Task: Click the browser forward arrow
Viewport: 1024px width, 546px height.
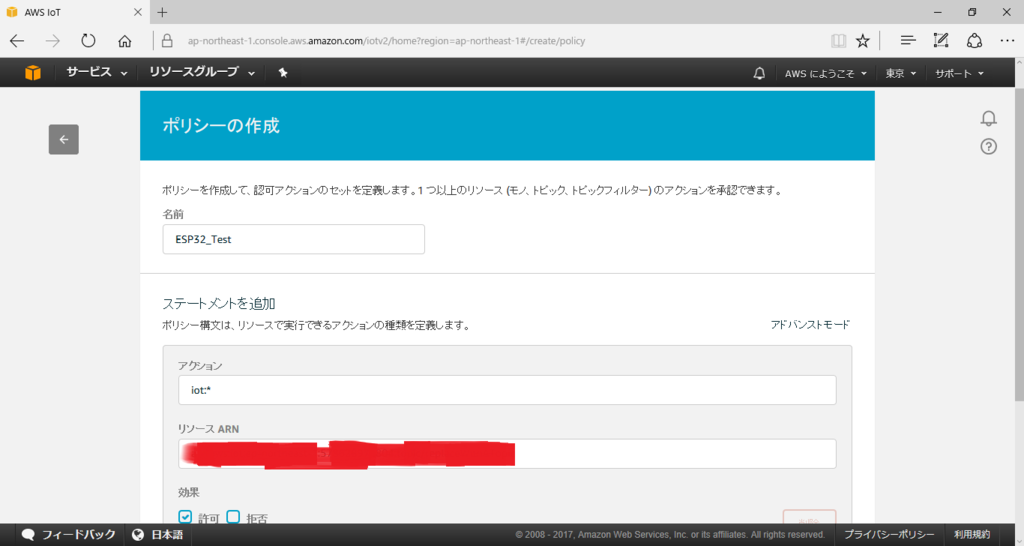Action: tap(52, 40)
